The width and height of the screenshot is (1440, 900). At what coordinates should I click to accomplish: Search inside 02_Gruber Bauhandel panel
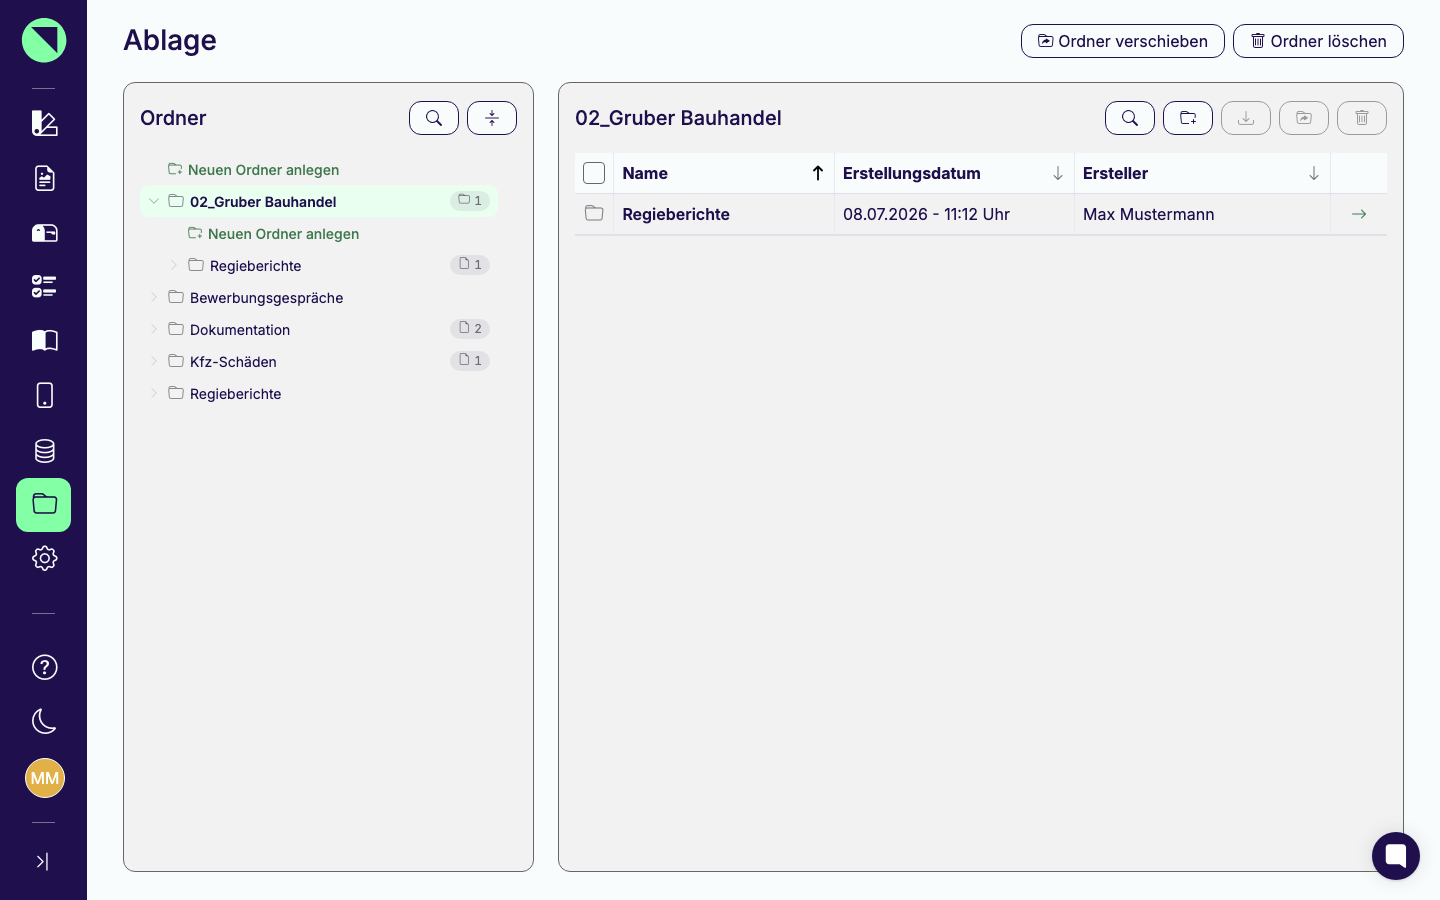pyautogui.click(x=1130, y=118)
